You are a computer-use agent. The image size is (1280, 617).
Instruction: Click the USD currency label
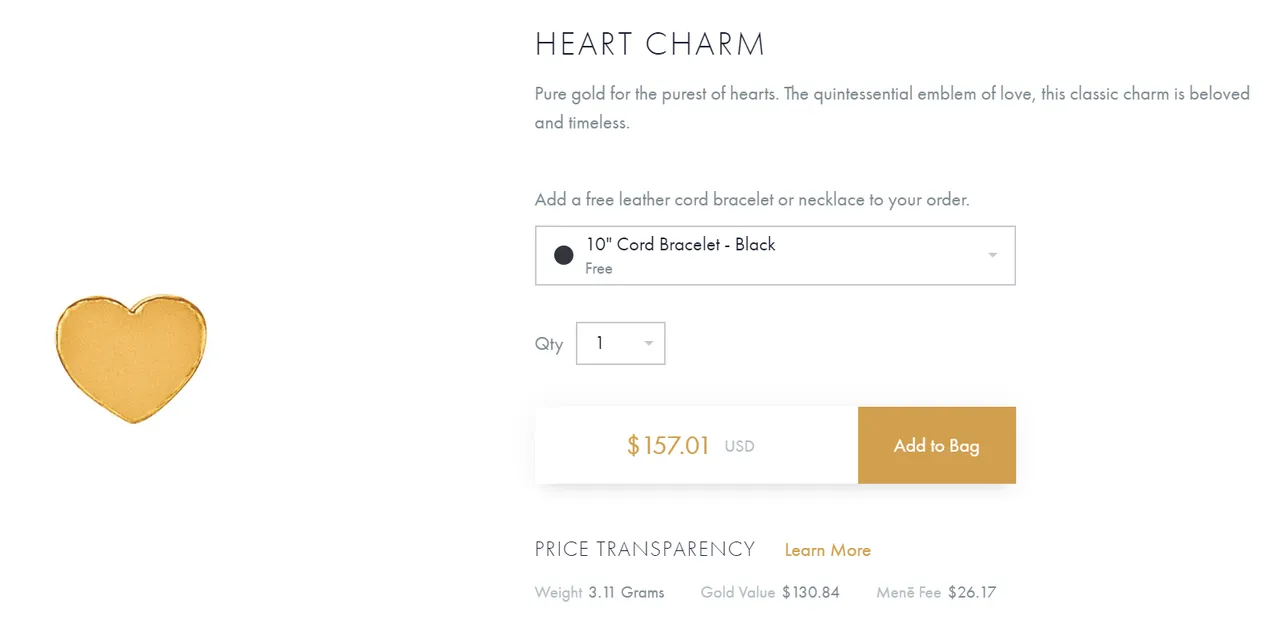click(739, 446)
